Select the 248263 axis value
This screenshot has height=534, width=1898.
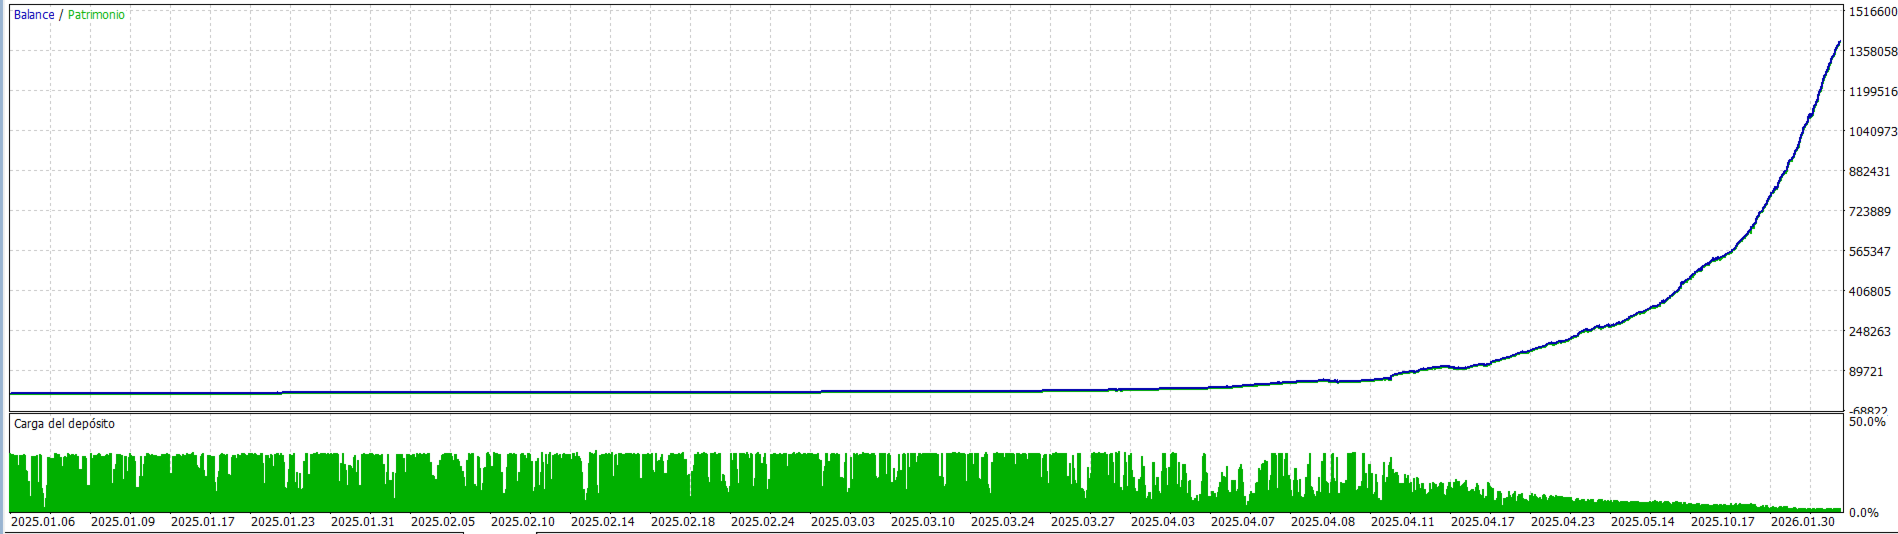click(1869, 332)
